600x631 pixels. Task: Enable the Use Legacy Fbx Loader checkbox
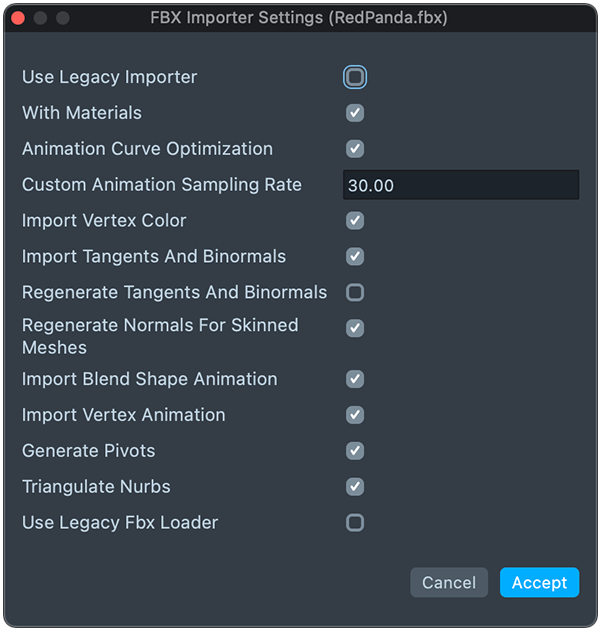355,523
